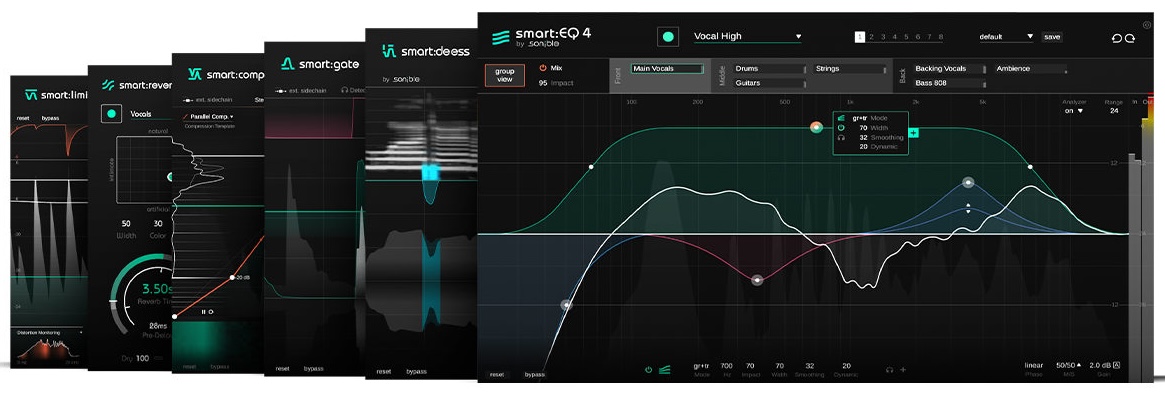Open the gr+tr Mode selector in bottom bar
This screenshot has height=394, width=1165.
tap(701, 365)
